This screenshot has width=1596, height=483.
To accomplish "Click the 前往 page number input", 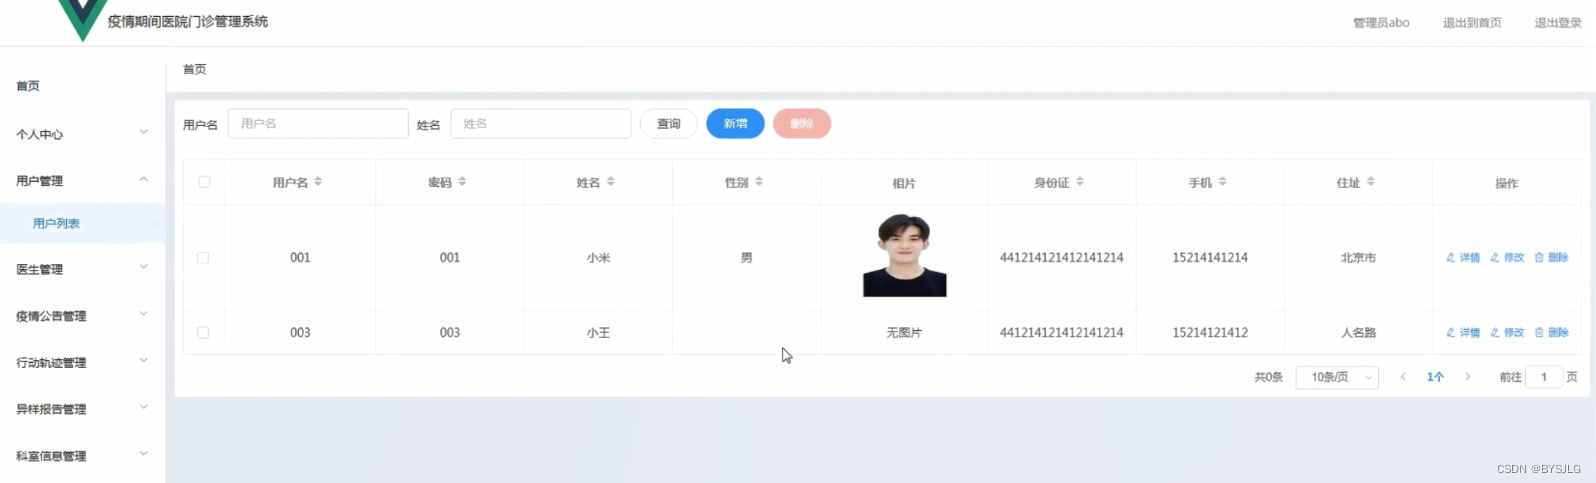I will [1544, 377].
